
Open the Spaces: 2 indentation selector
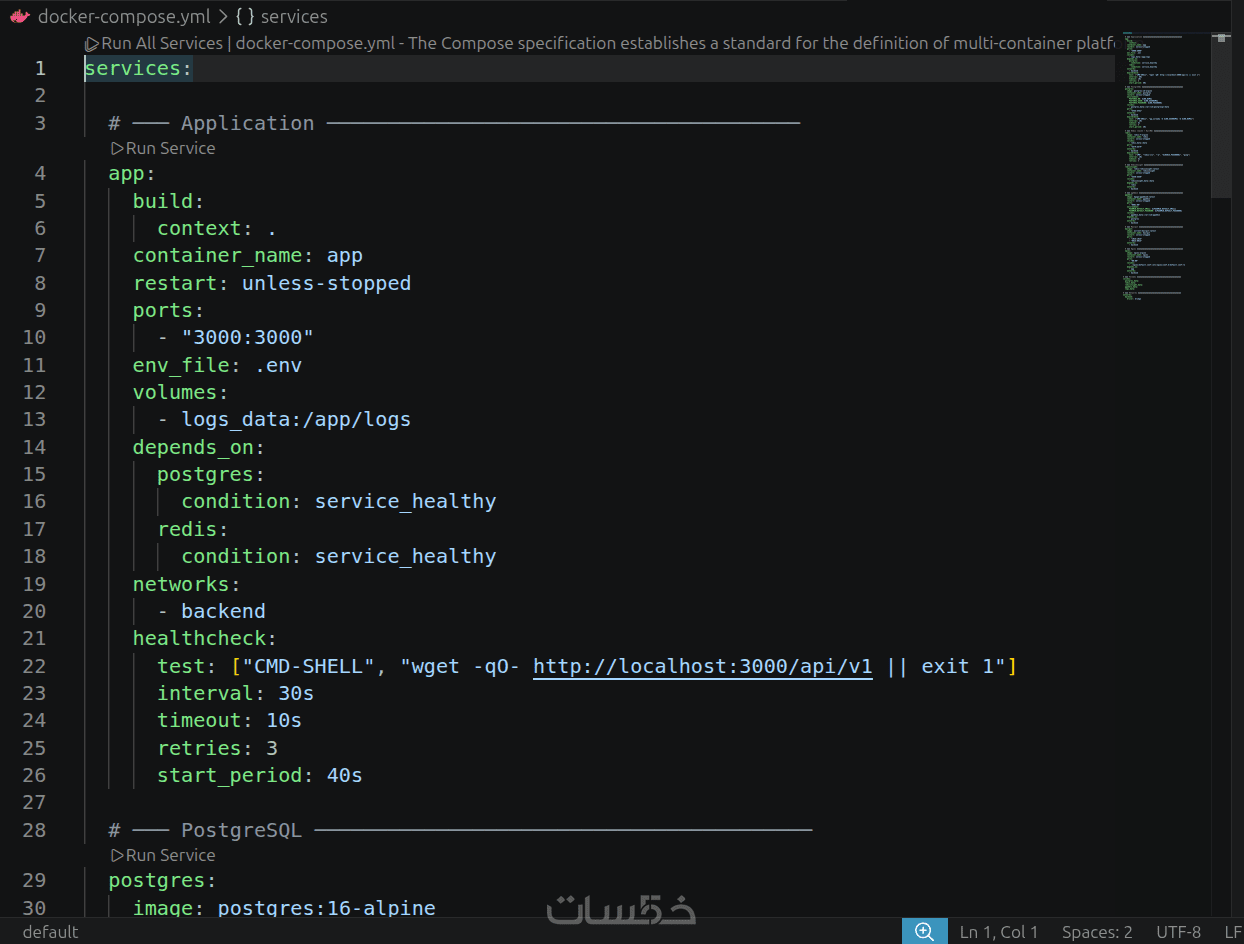point(1097,932)
